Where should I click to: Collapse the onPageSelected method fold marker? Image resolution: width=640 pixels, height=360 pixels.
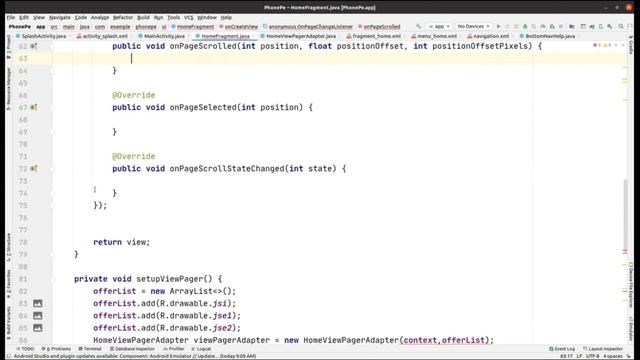[x=52, y=107]
